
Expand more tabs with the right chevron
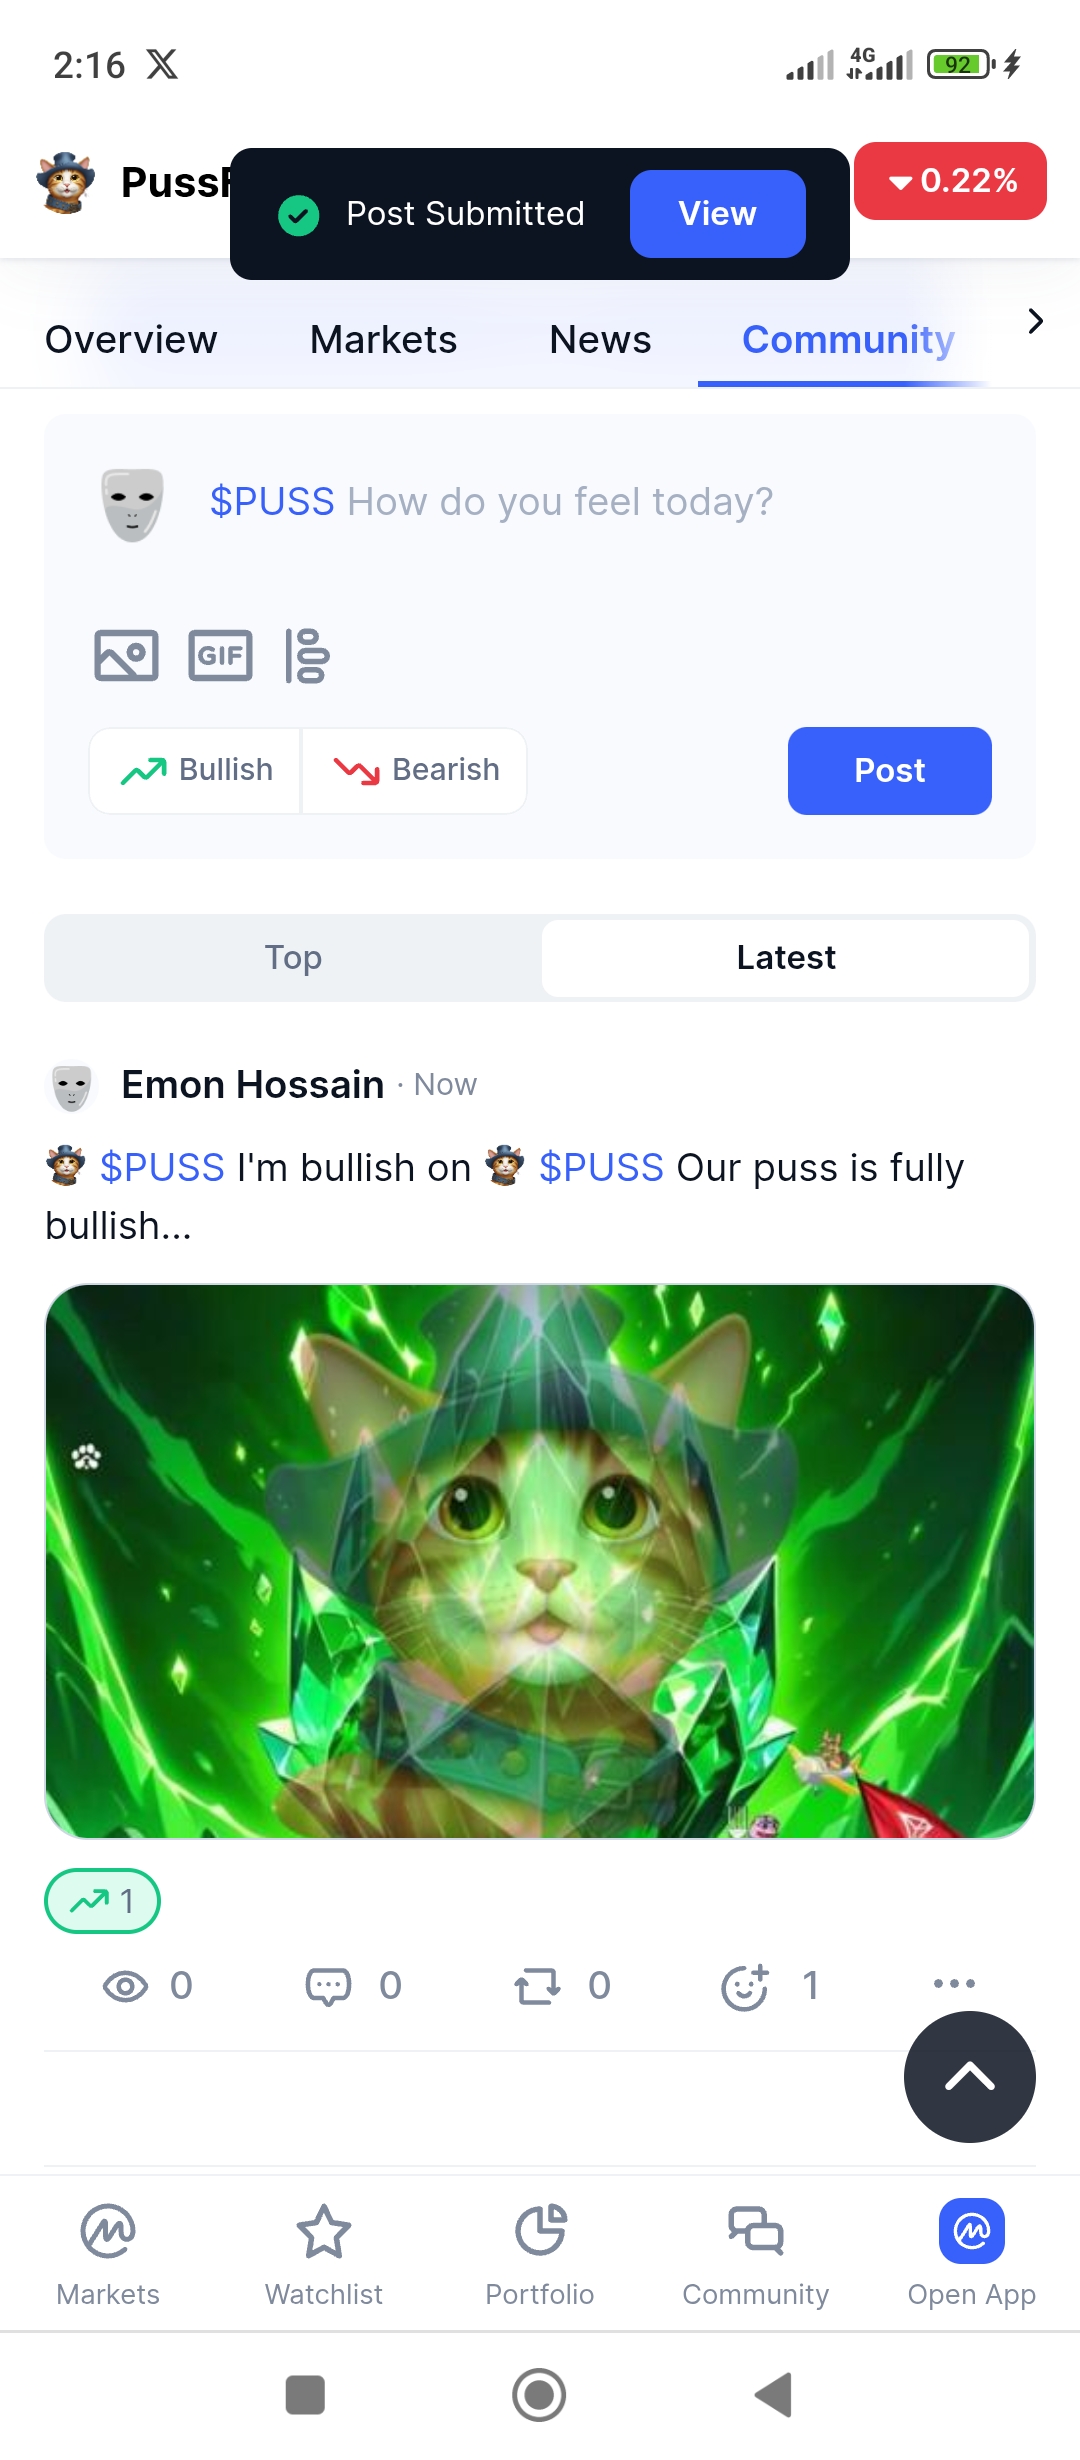tap(1035, 321)
